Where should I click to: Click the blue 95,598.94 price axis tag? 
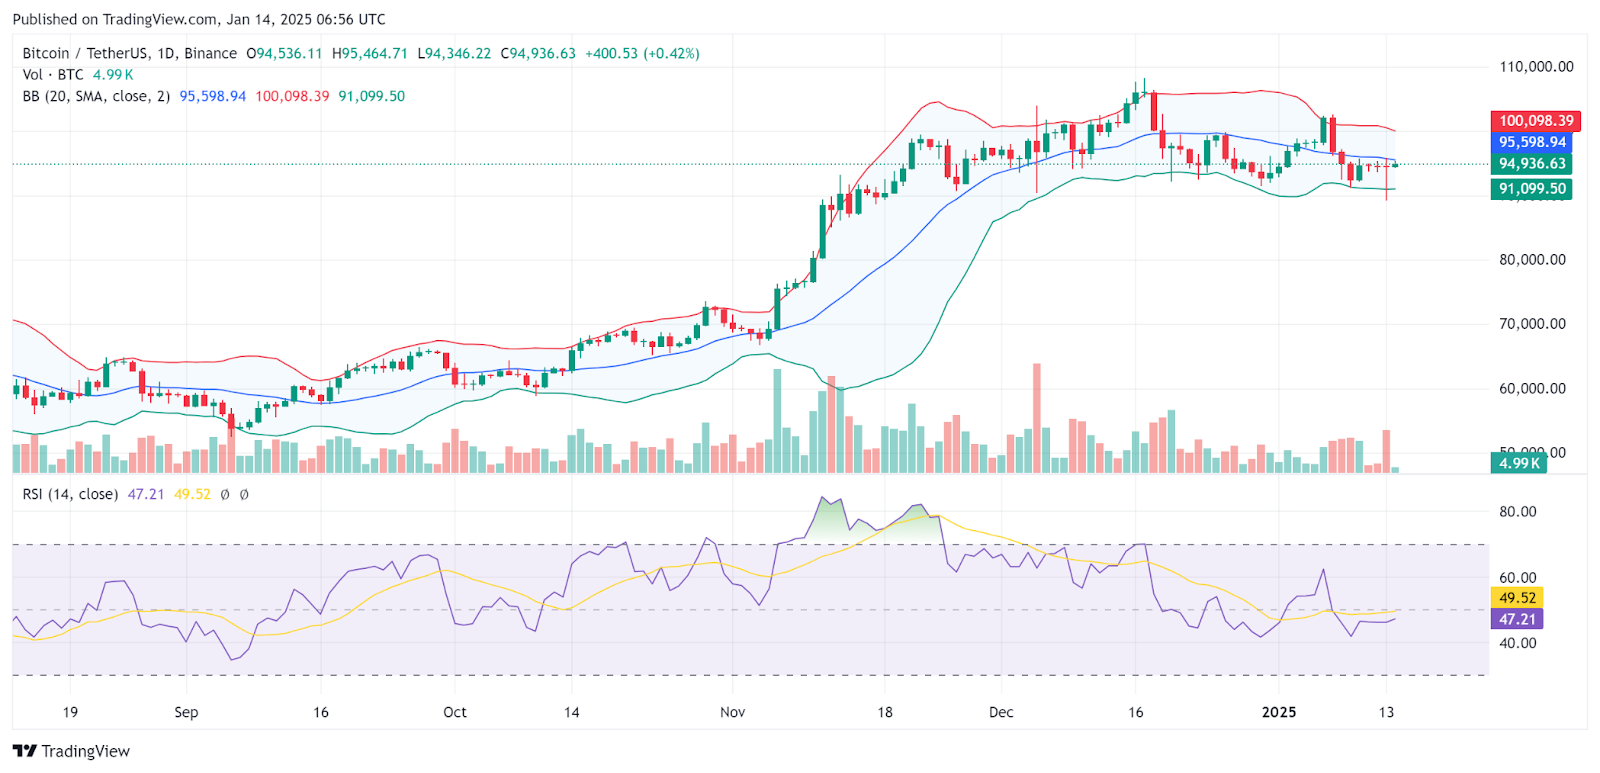[1531, 142]
